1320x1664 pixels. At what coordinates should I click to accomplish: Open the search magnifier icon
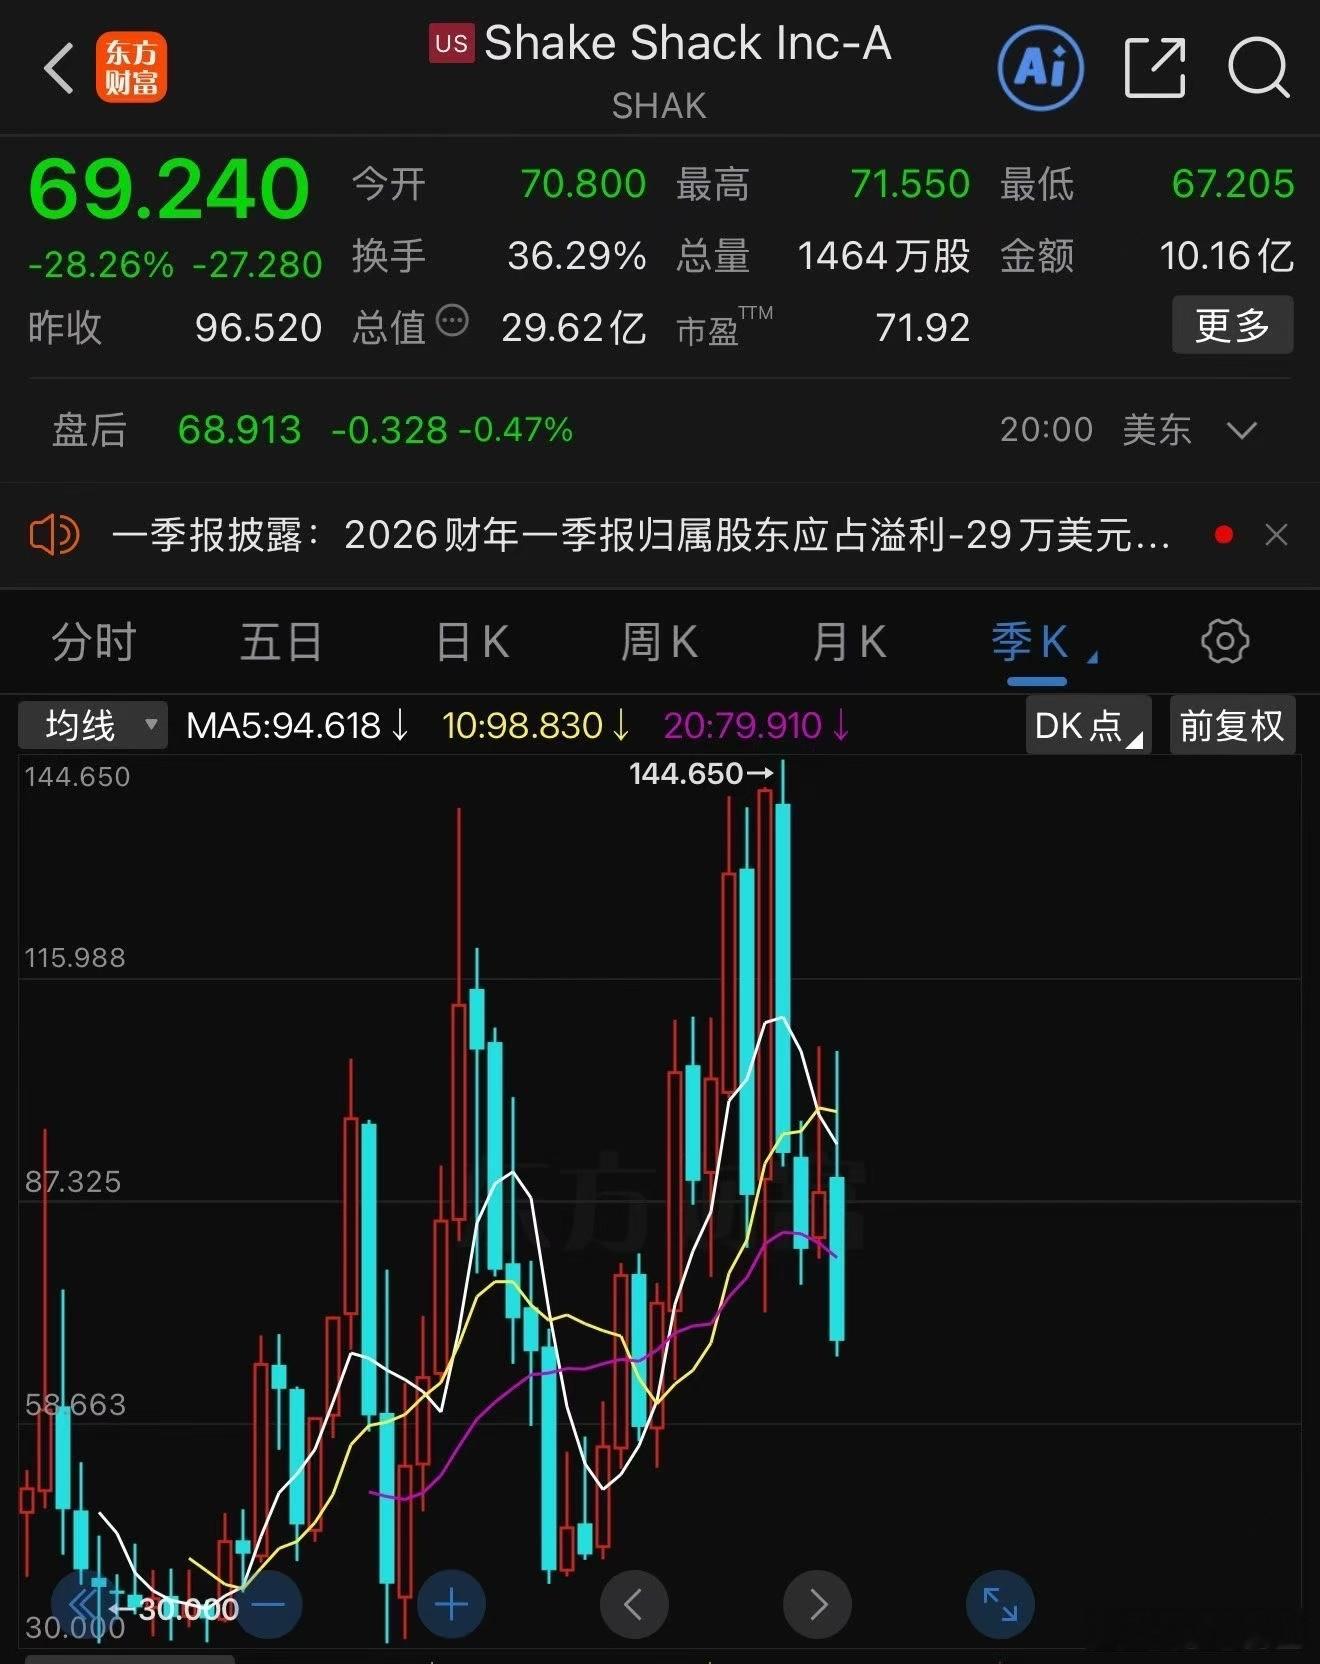tap(1259, 68)
